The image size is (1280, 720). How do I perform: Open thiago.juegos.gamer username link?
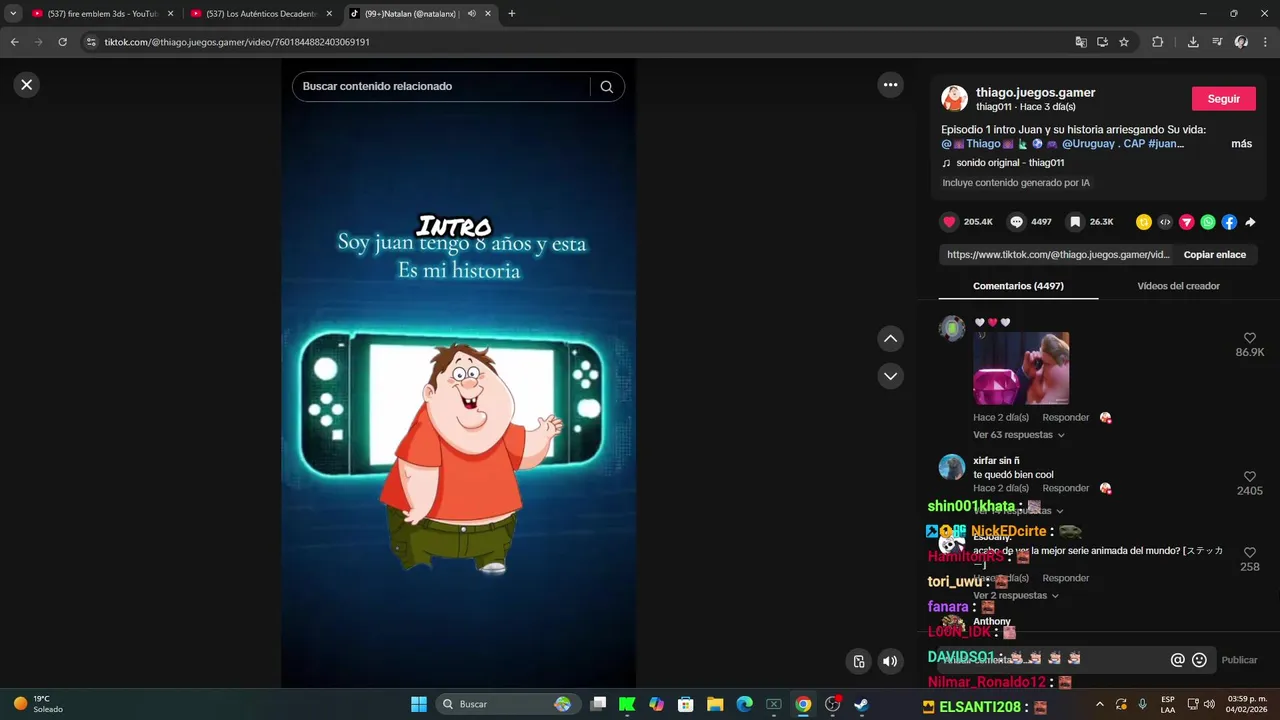[x=1036, y=92]
